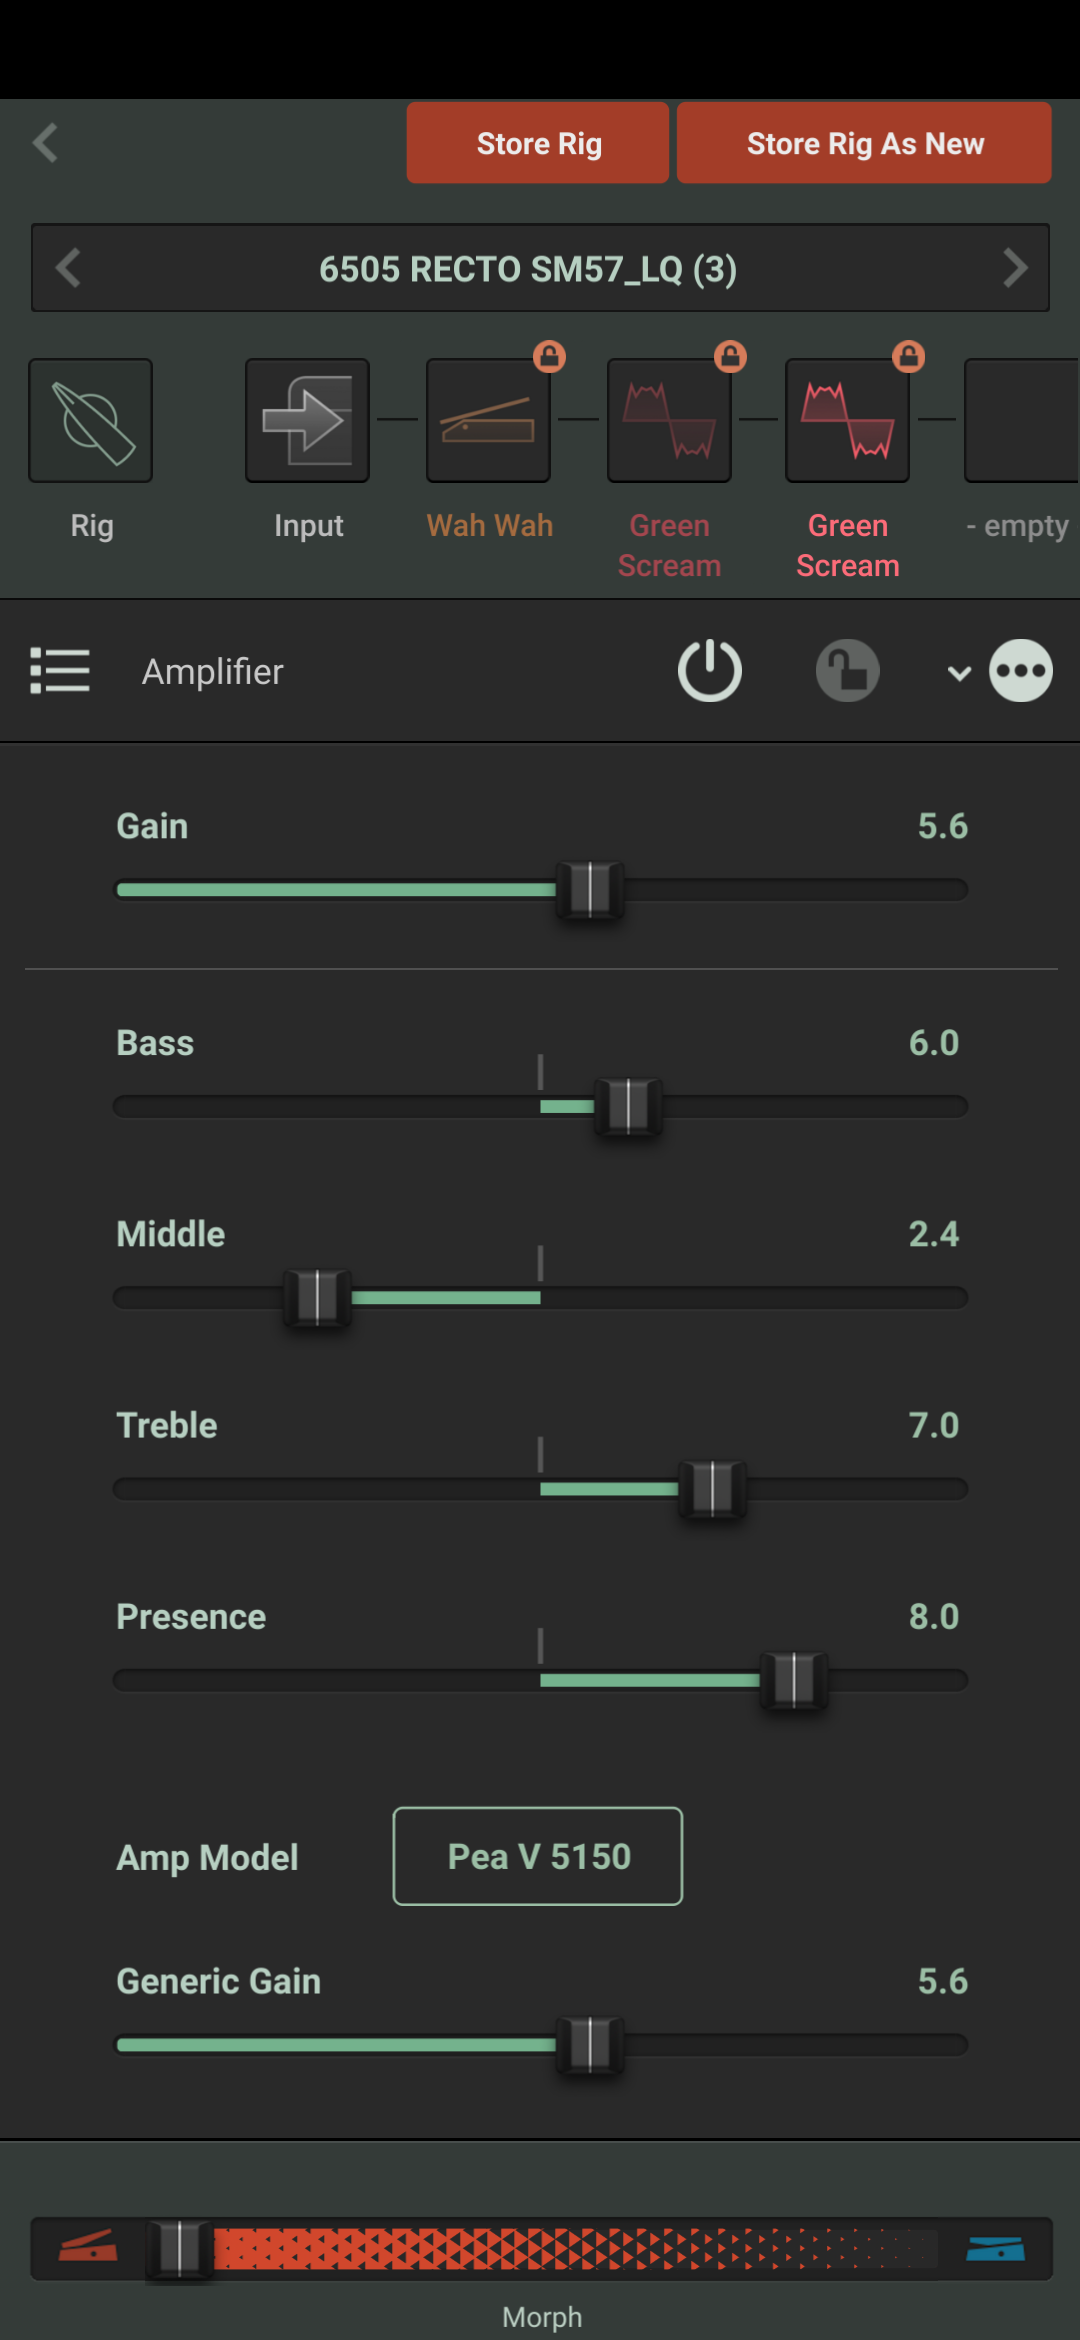
Task: Toggle the lock badge on Wah Wah slot
Action: [x=549, y=356]
